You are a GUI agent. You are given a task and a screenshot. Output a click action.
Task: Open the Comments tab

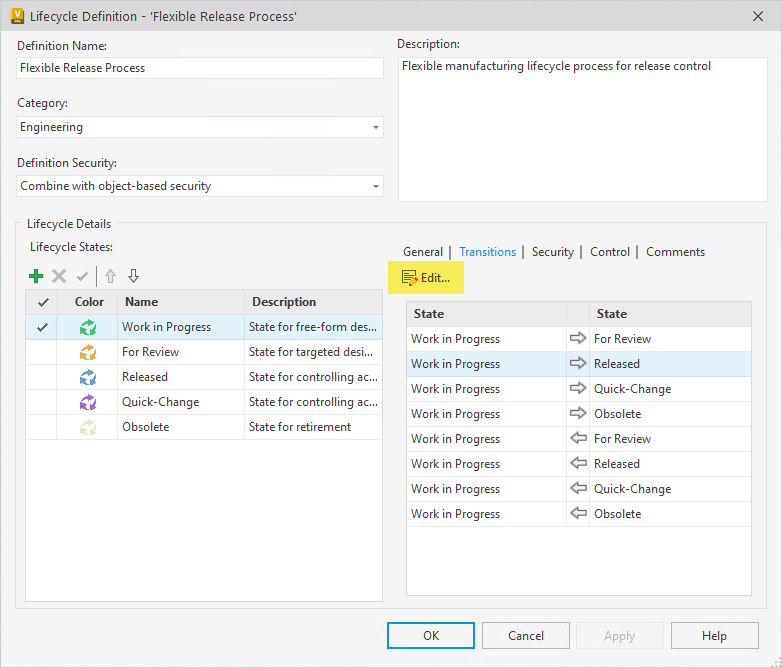click(675, 252)
